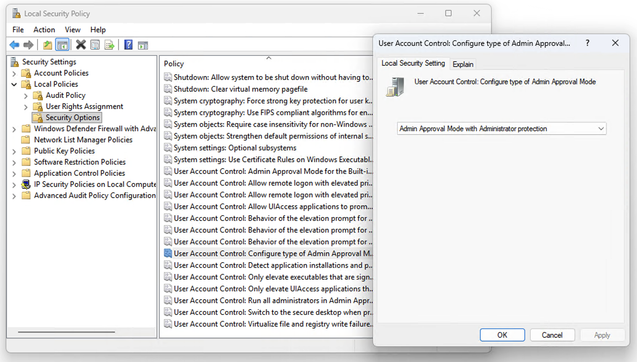Select Allow UIAccess applications to prompt policy
The height and width of the screenshot is (362, 637).
click(x=268, y=206)
